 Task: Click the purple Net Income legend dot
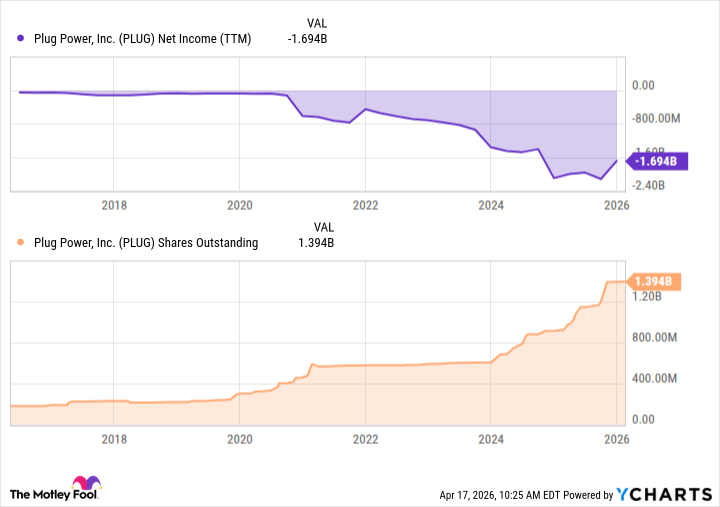click(20, 39)
